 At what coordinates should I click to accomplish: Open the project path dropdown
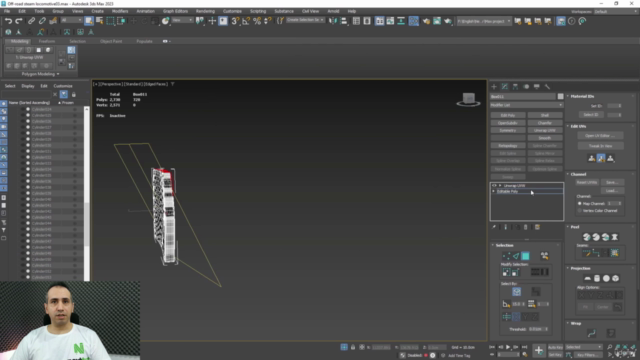484,21
